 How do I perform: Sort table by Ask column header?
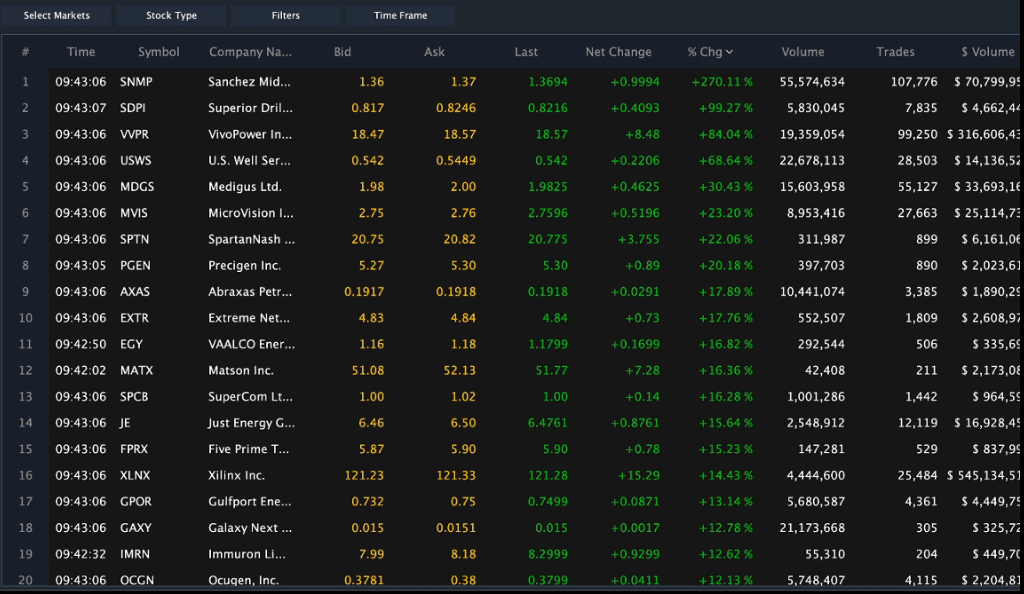(x=434, y=52)
